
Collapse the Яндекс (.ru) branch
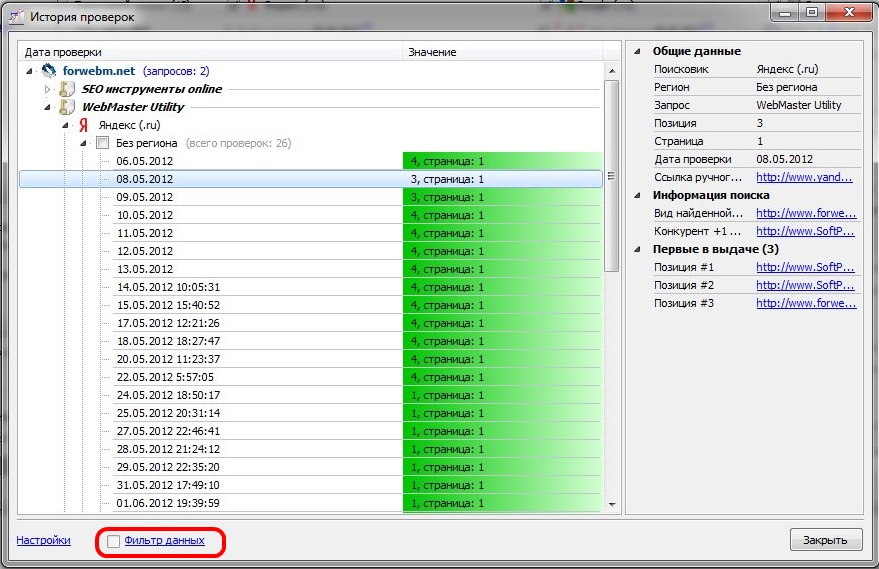[66, 125]
